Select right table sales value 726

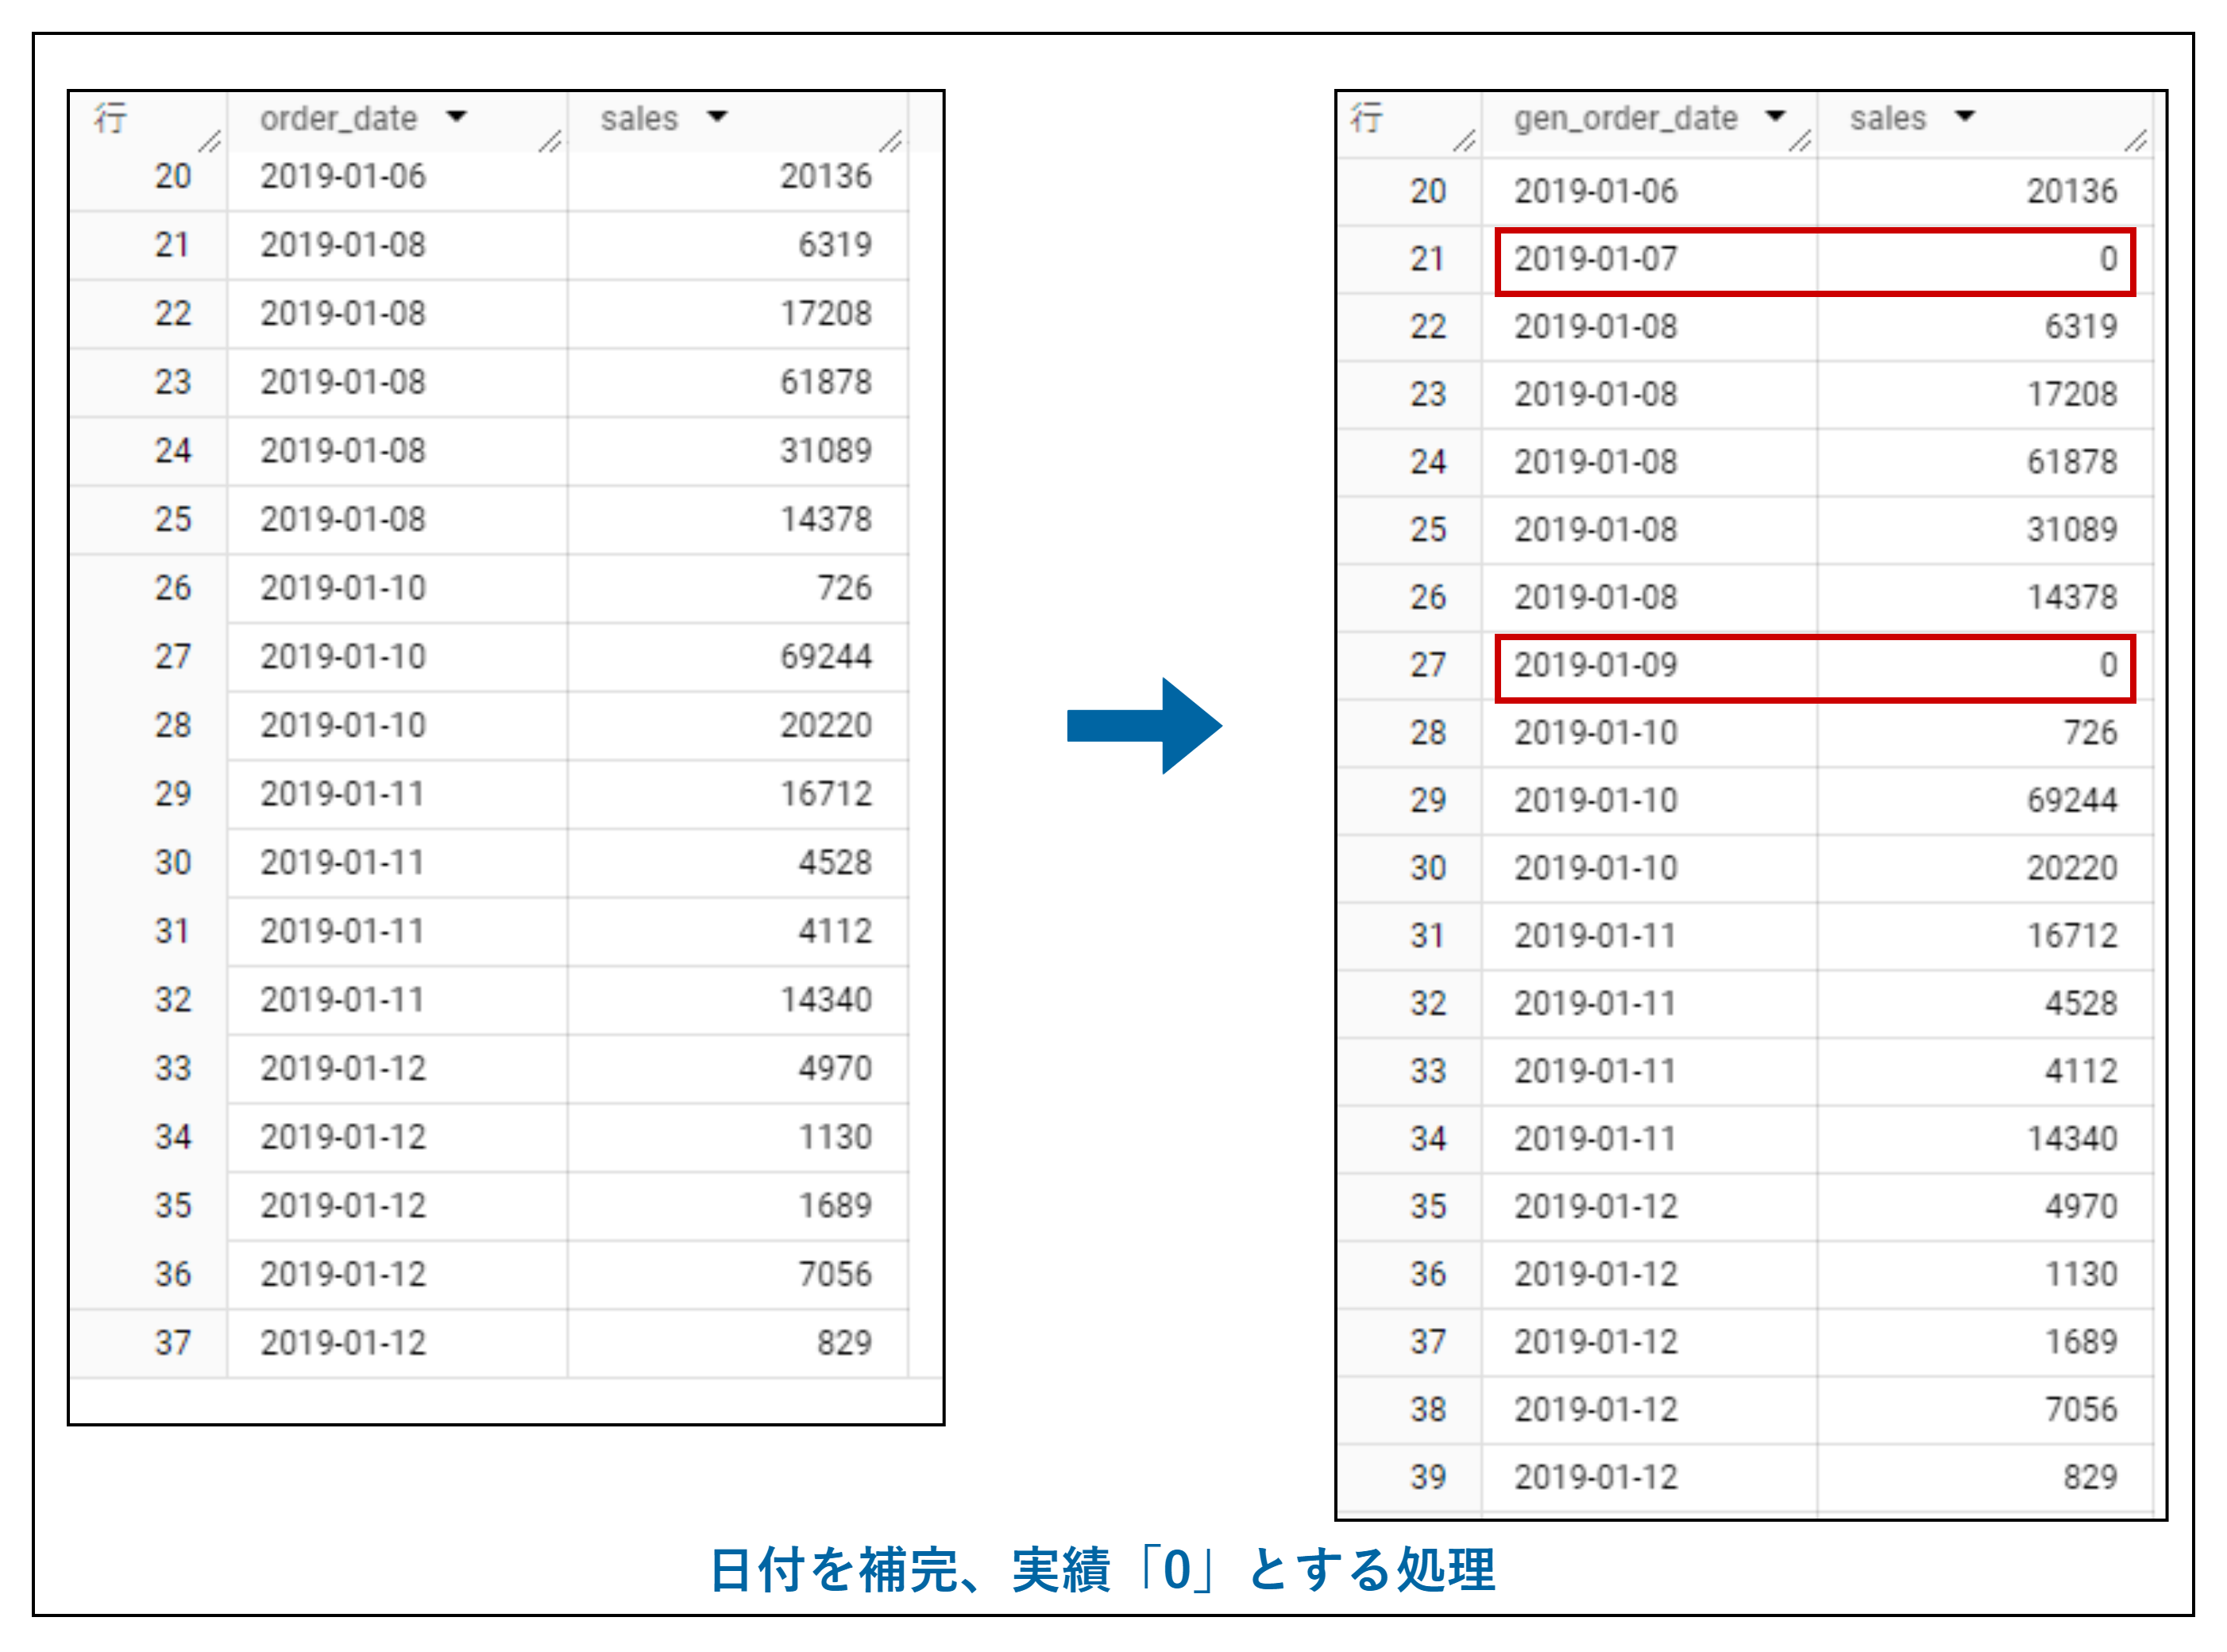pyautogui.click(x=2090, y=733)
